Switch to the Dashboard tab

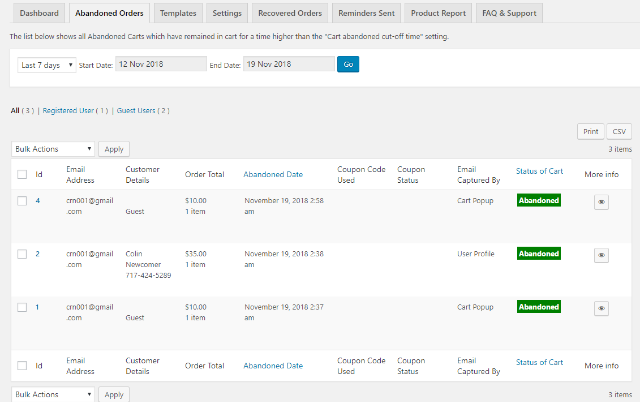[39, 13]
